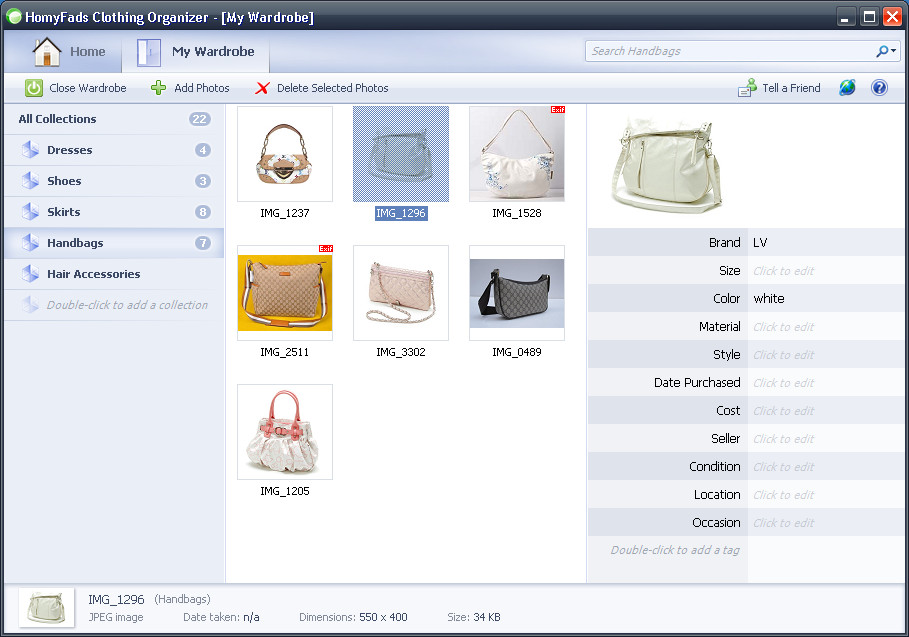Click the Exif badge on IMG_2511
Viewport: 909px width, 637px height.
(x=326, y=249)
